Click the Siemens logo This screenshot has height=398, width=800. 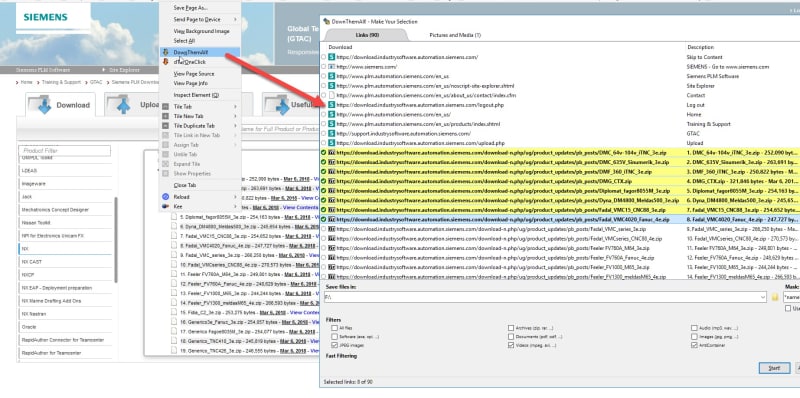click(x=45, y=17)
